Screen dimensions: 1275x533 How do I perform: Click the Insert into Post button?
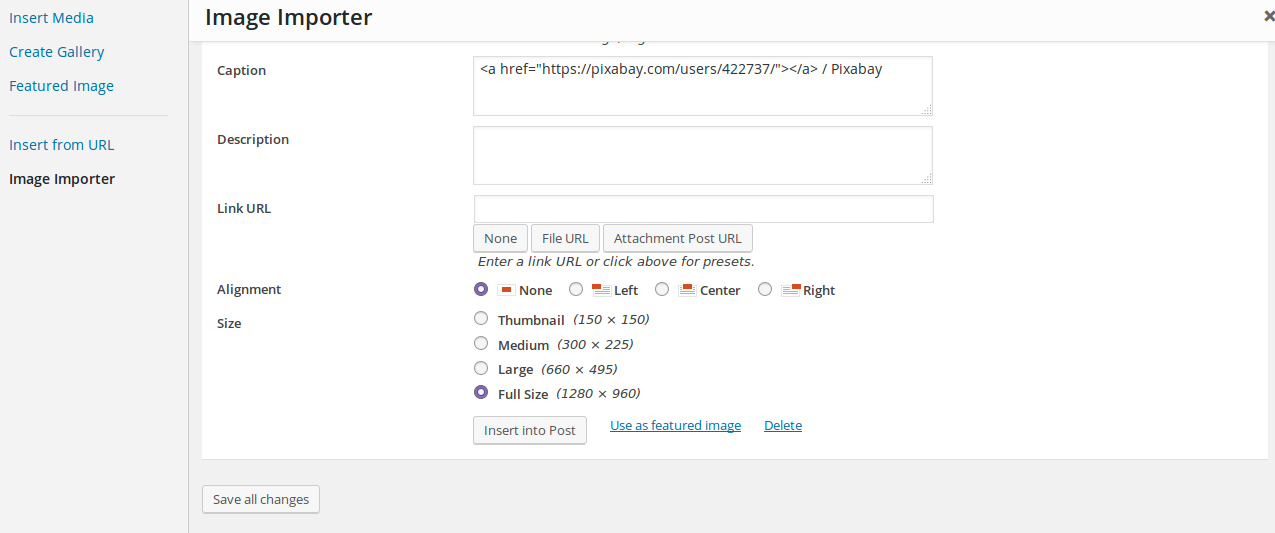pos(530,430)
